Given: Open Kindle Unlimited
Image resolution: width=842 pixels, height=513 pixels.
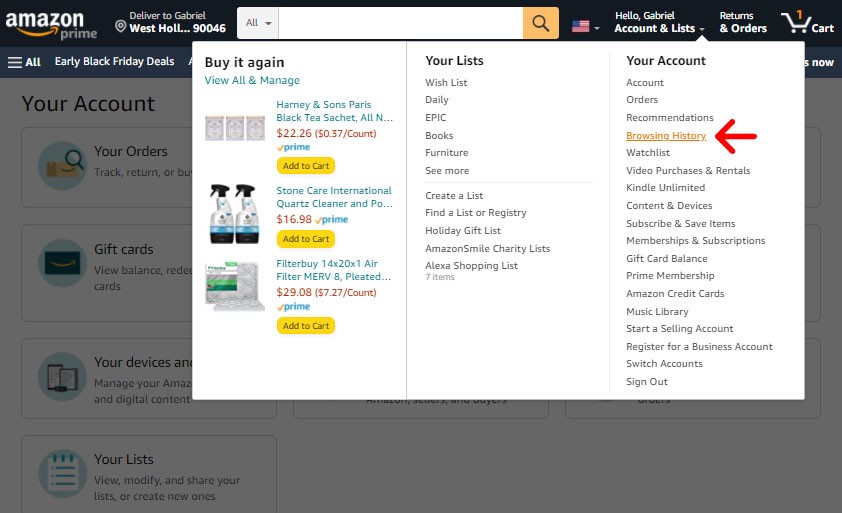Looking at the screenshot, I should click(665, 187).
